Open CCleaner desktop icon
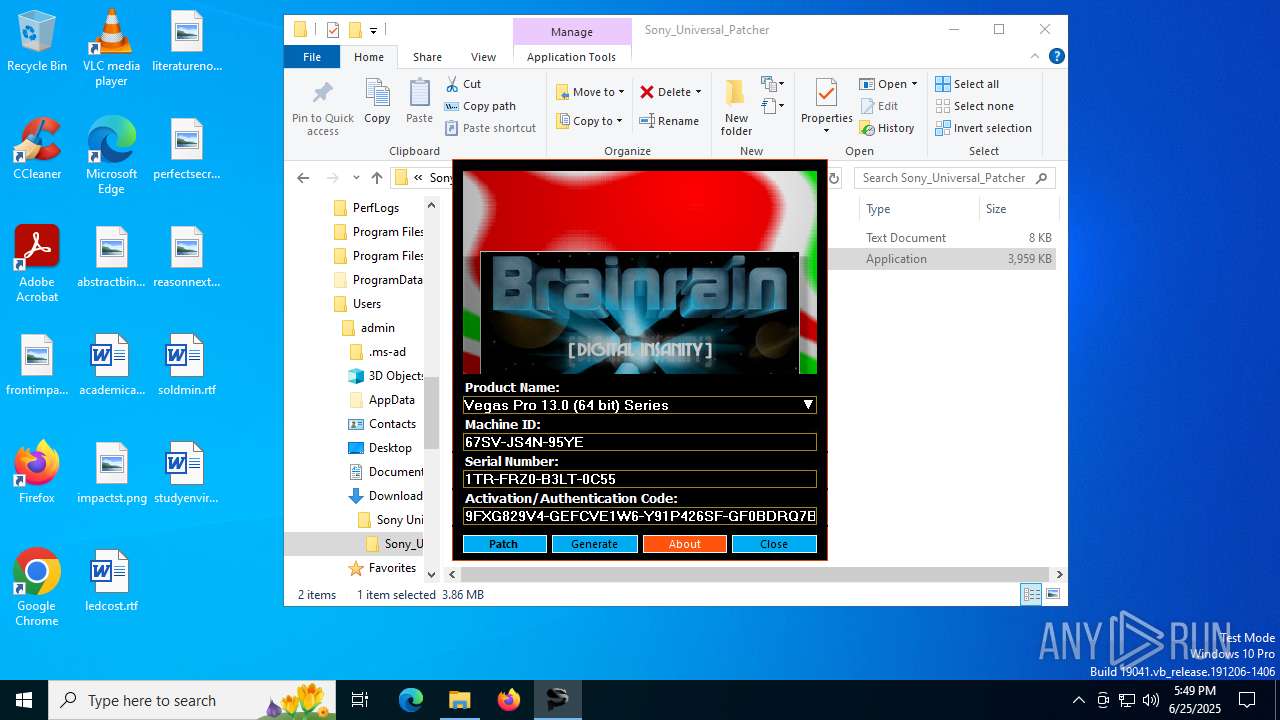Image resolution: width=1280 pixels, height=720 pixels. [37, 150]
